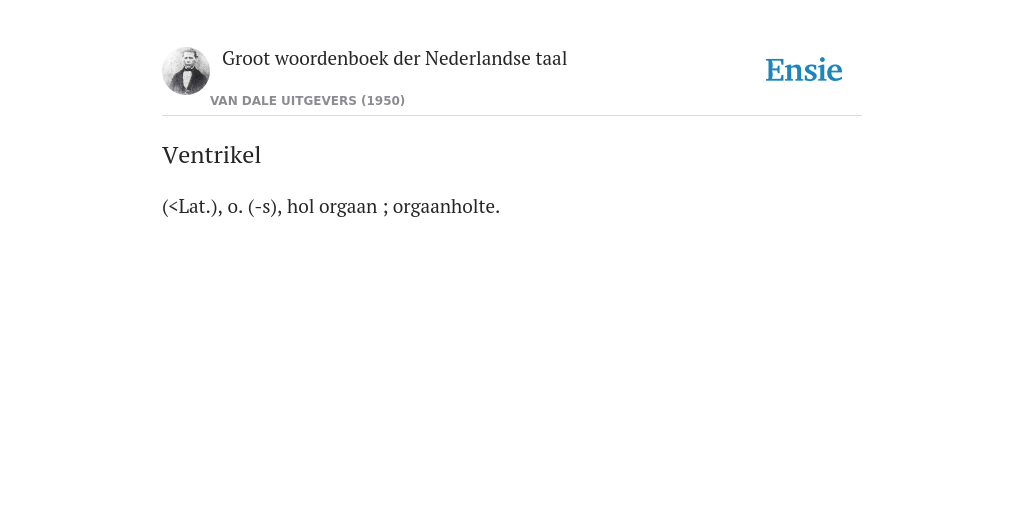Screen dimensions: 1024x512
Task: Click the year '(1950)' in the publisher line
Action: [383, 101]
